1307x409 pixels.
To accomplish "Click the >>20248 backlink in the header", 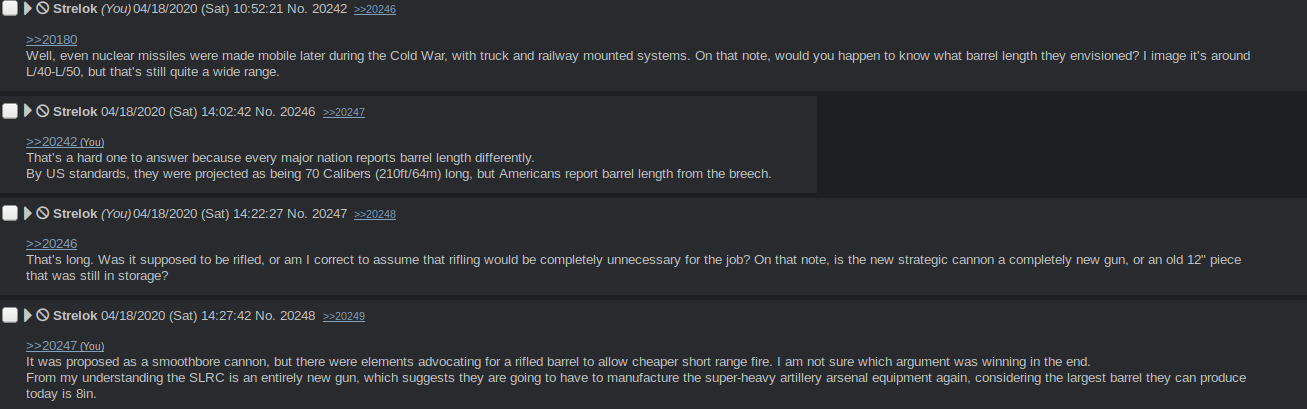I will [375, 214].
